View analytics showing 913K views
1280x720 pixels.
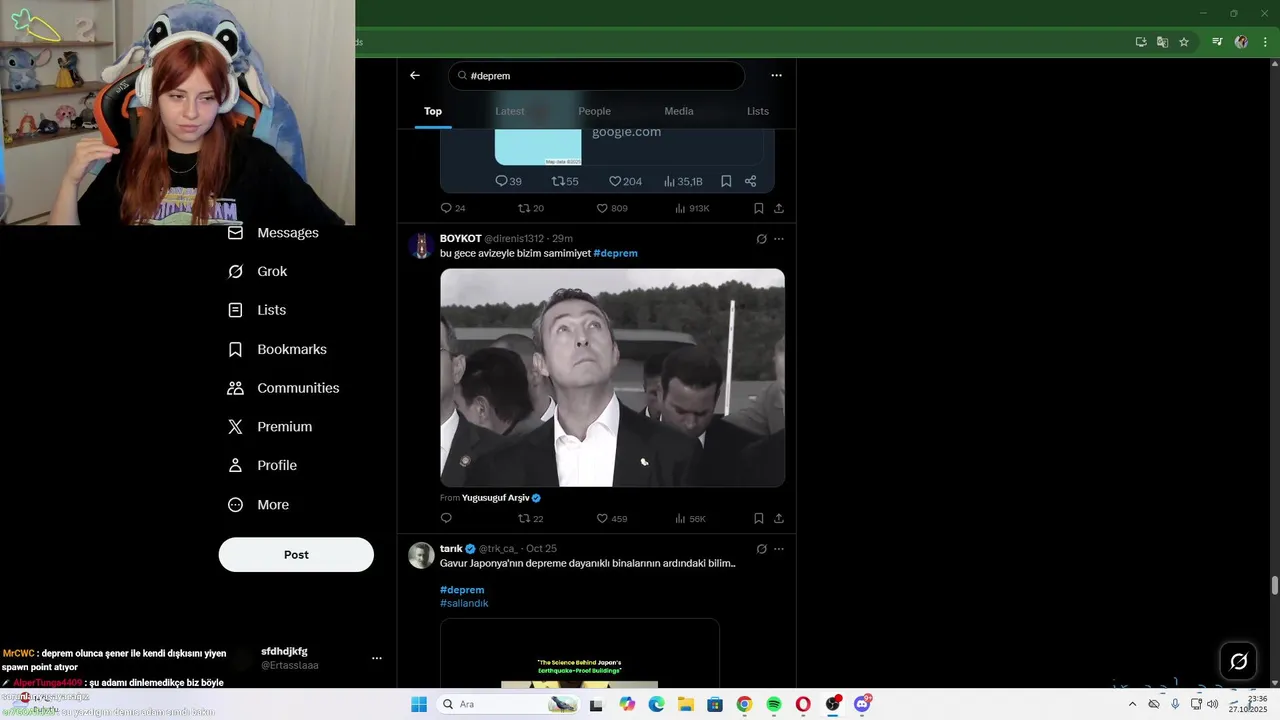[692, 208]
